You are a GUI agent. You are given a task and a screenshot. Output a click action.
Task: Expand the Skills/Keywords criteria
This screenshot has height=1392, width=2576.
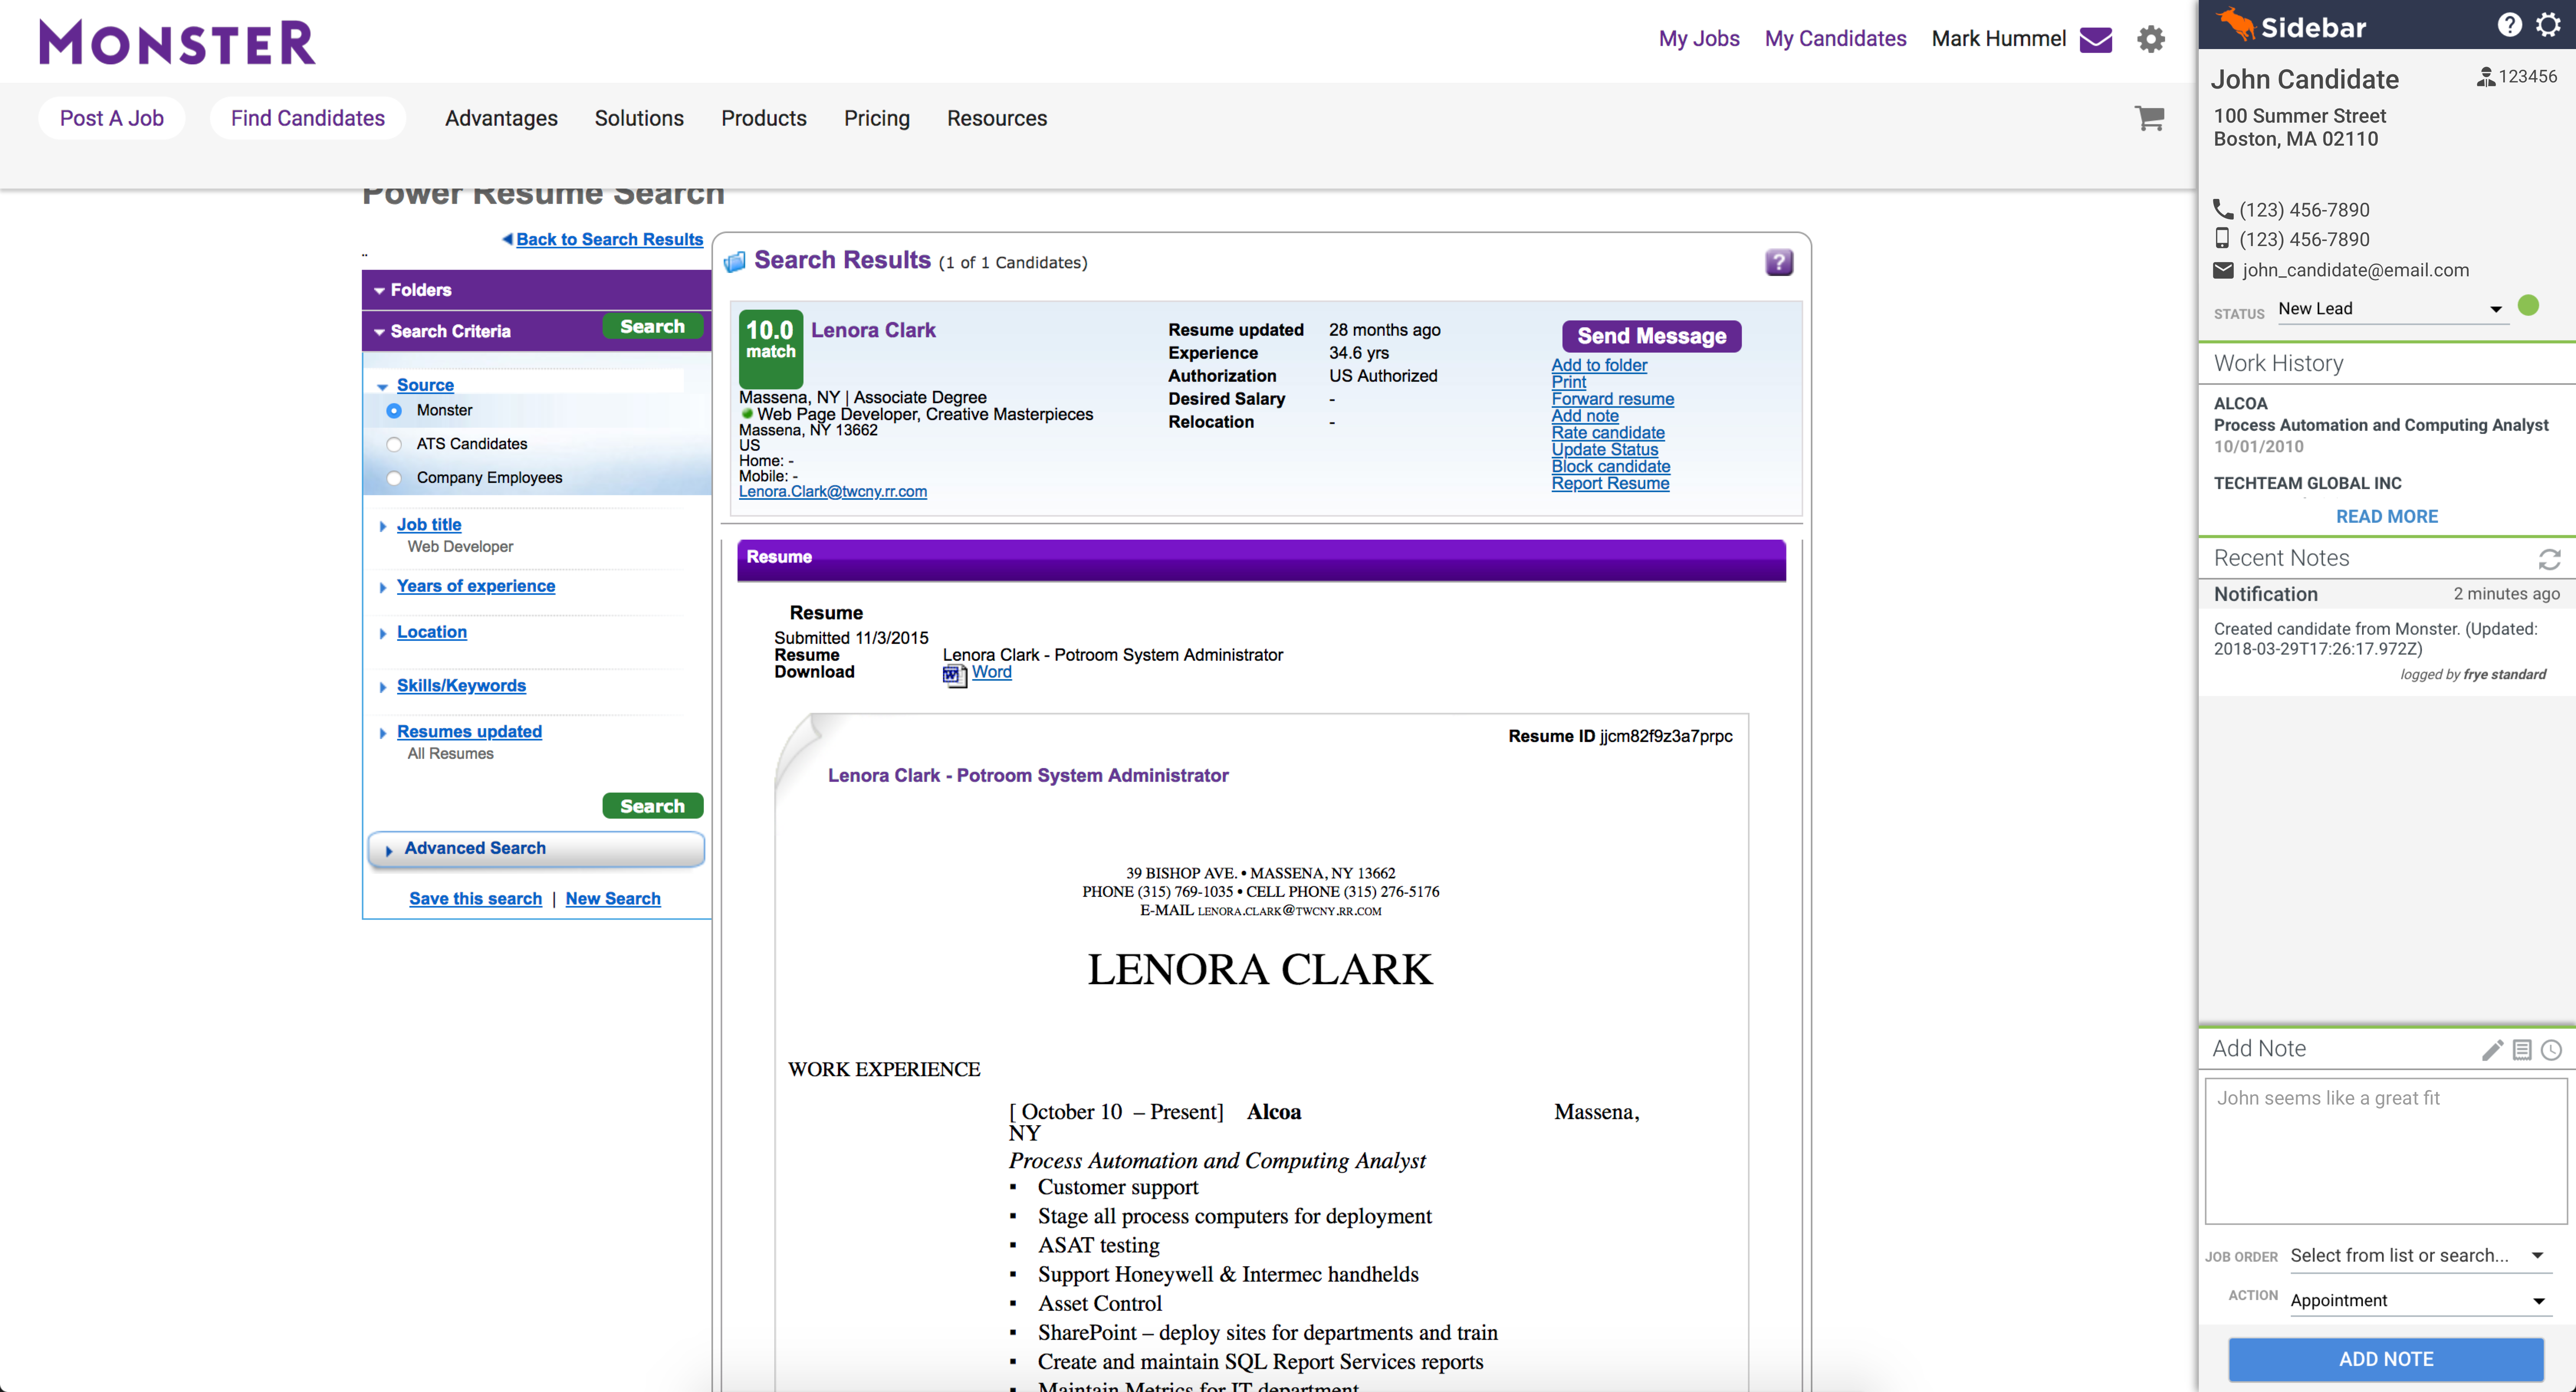(382, 687)
